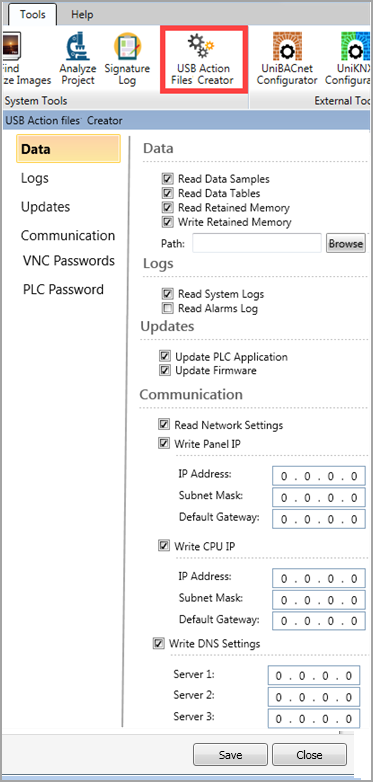Click the Path text field
373x782 pixels.
coord(257,243)
